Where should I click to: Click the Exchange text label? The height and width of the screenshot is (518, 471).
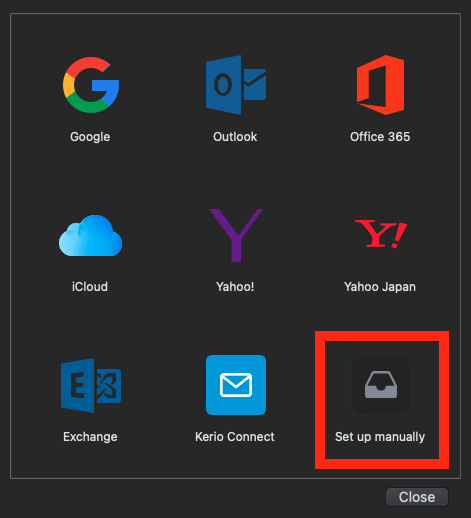coord(90,437)
